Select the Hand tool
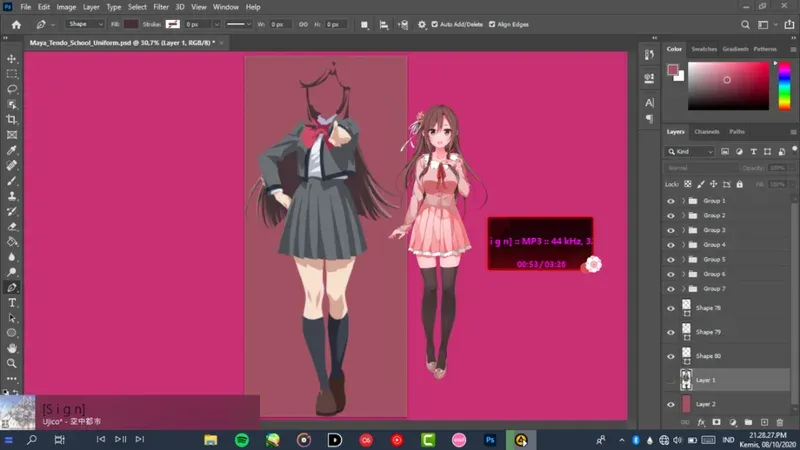The image size is (800, 450). tap(12, 348)
